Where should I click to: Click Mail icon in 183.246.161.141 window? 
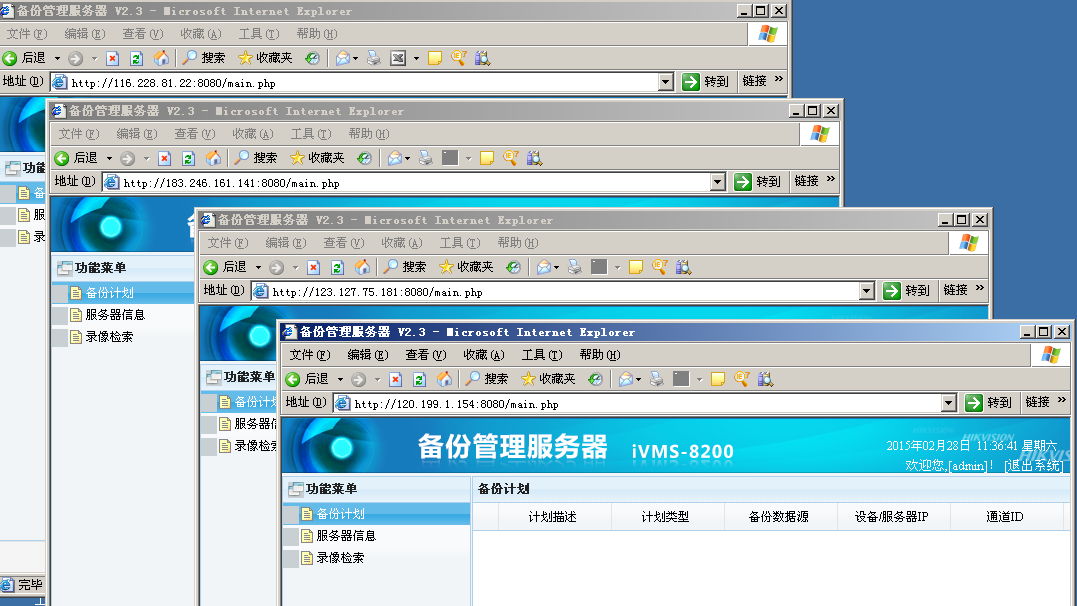pos(395,158)
